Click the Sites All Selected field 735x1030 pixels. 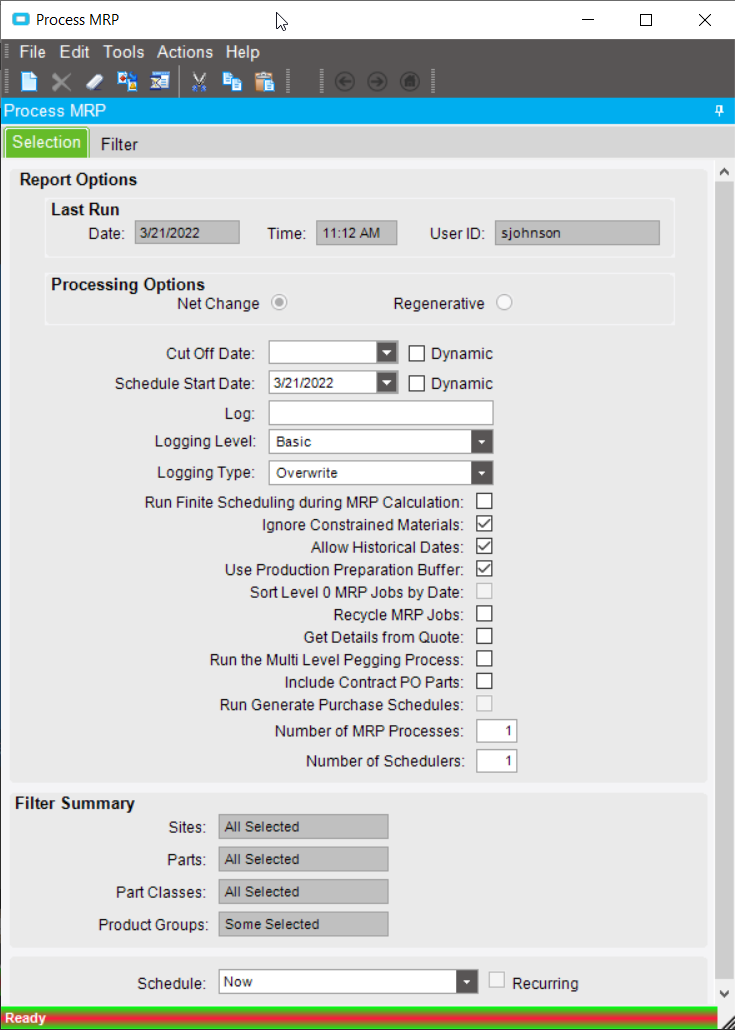pyautogui.click(x=303, y=827)
